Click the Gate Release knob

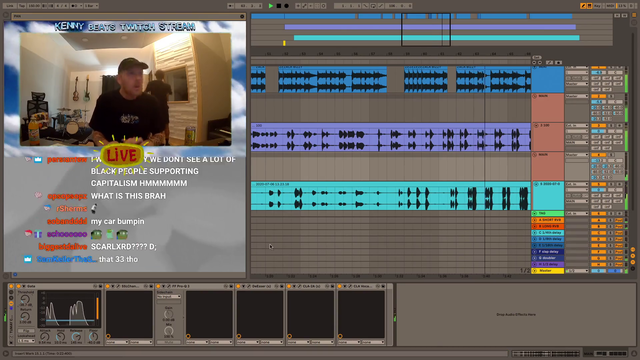(x=76, y=337)
